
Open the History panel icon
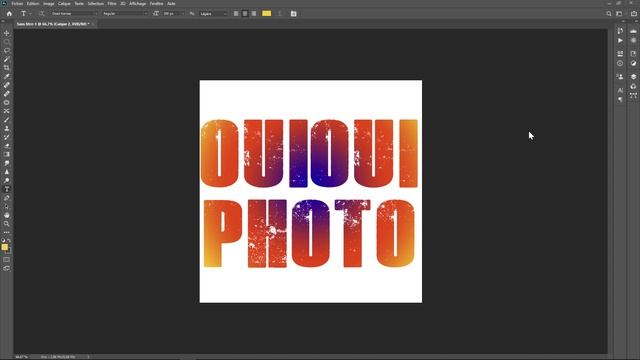[x=620, y=31]
